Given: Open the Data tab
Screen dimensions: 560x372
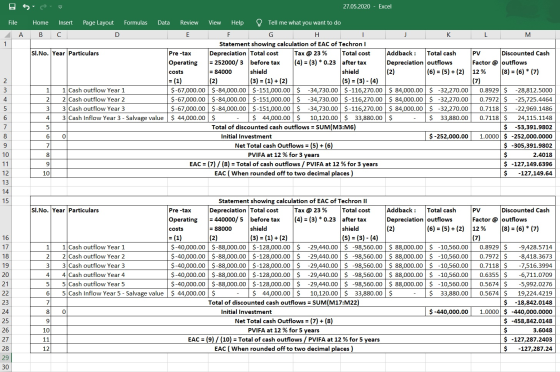Looking at the screenshot, I should pyautogui.click(x=164, y=22).
